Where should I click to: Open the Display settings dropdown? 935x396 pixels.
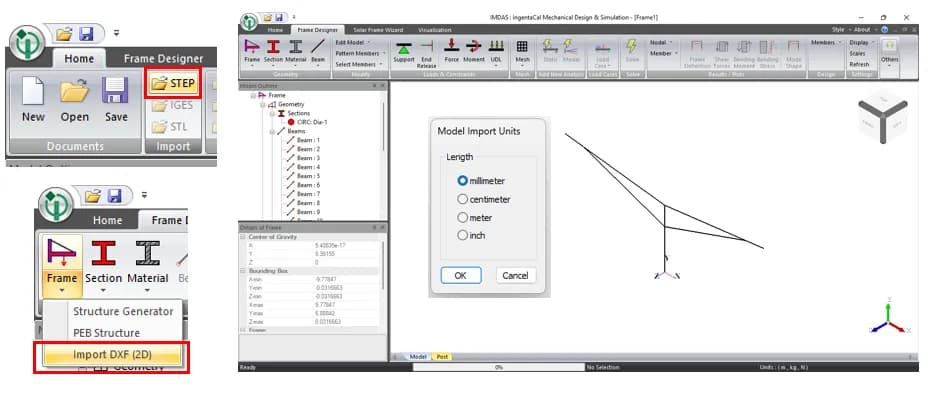862,42
